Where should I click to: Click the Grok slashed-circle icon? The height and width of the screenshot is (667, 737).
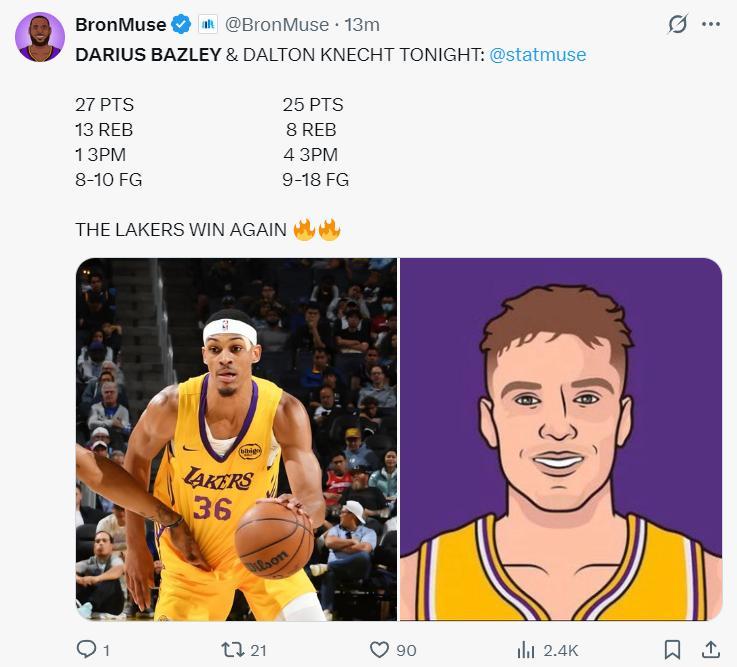(x=678, y=24)
